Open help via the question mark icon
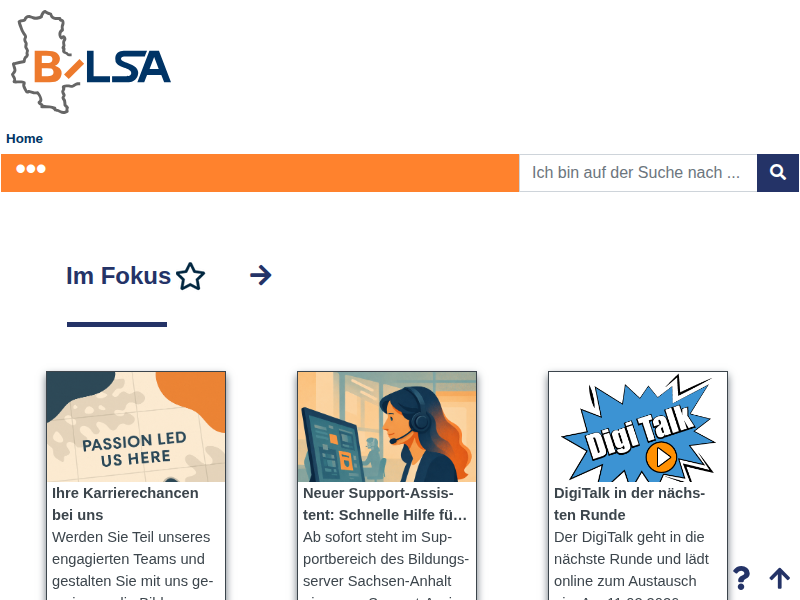 (x=741, y=578)
